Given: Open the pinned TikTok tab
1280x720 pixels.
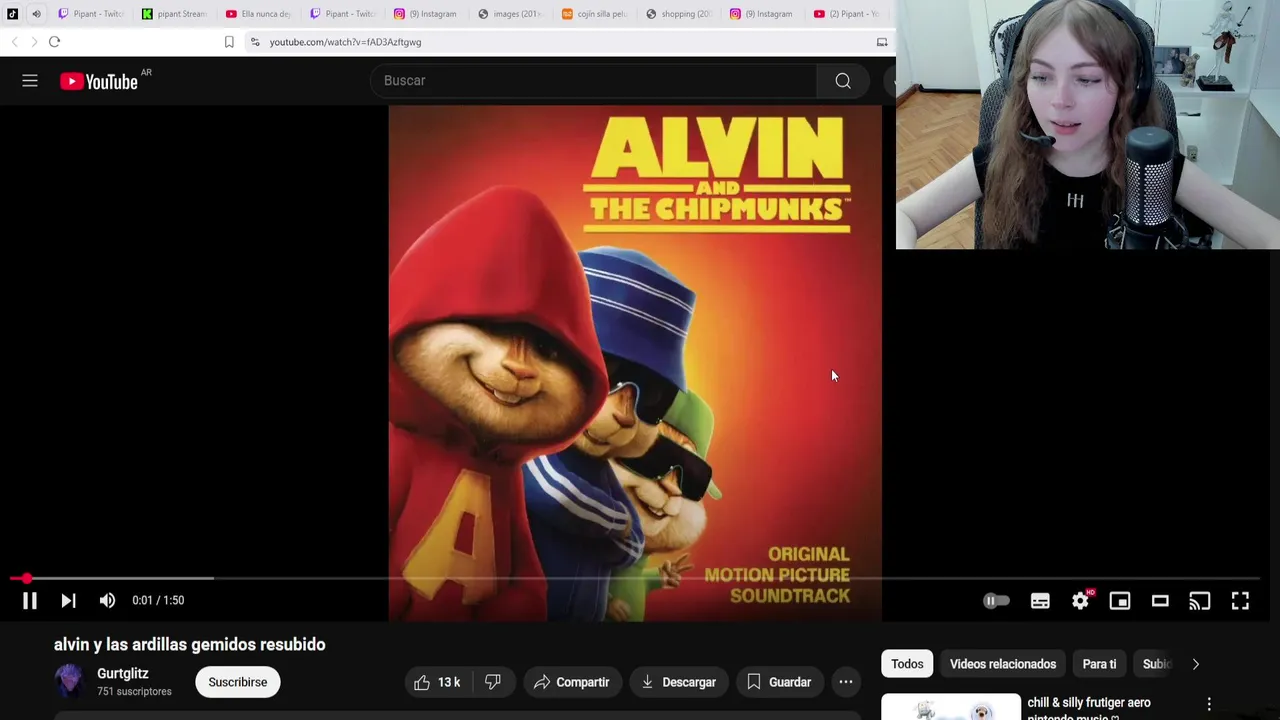Looking at the screenshot, I should 12,14.
